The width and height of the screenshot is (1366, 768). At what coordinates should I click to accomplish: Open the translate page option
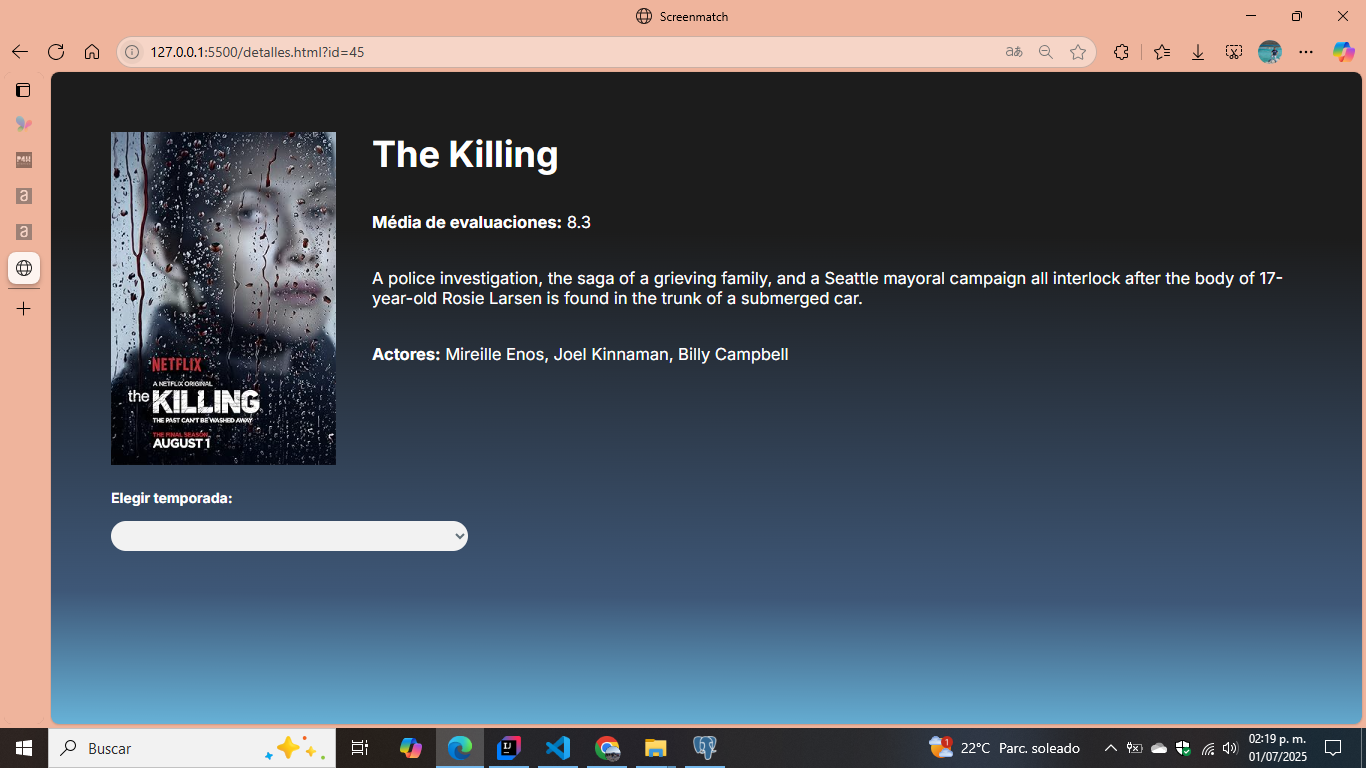click(x=1014, y=52)
